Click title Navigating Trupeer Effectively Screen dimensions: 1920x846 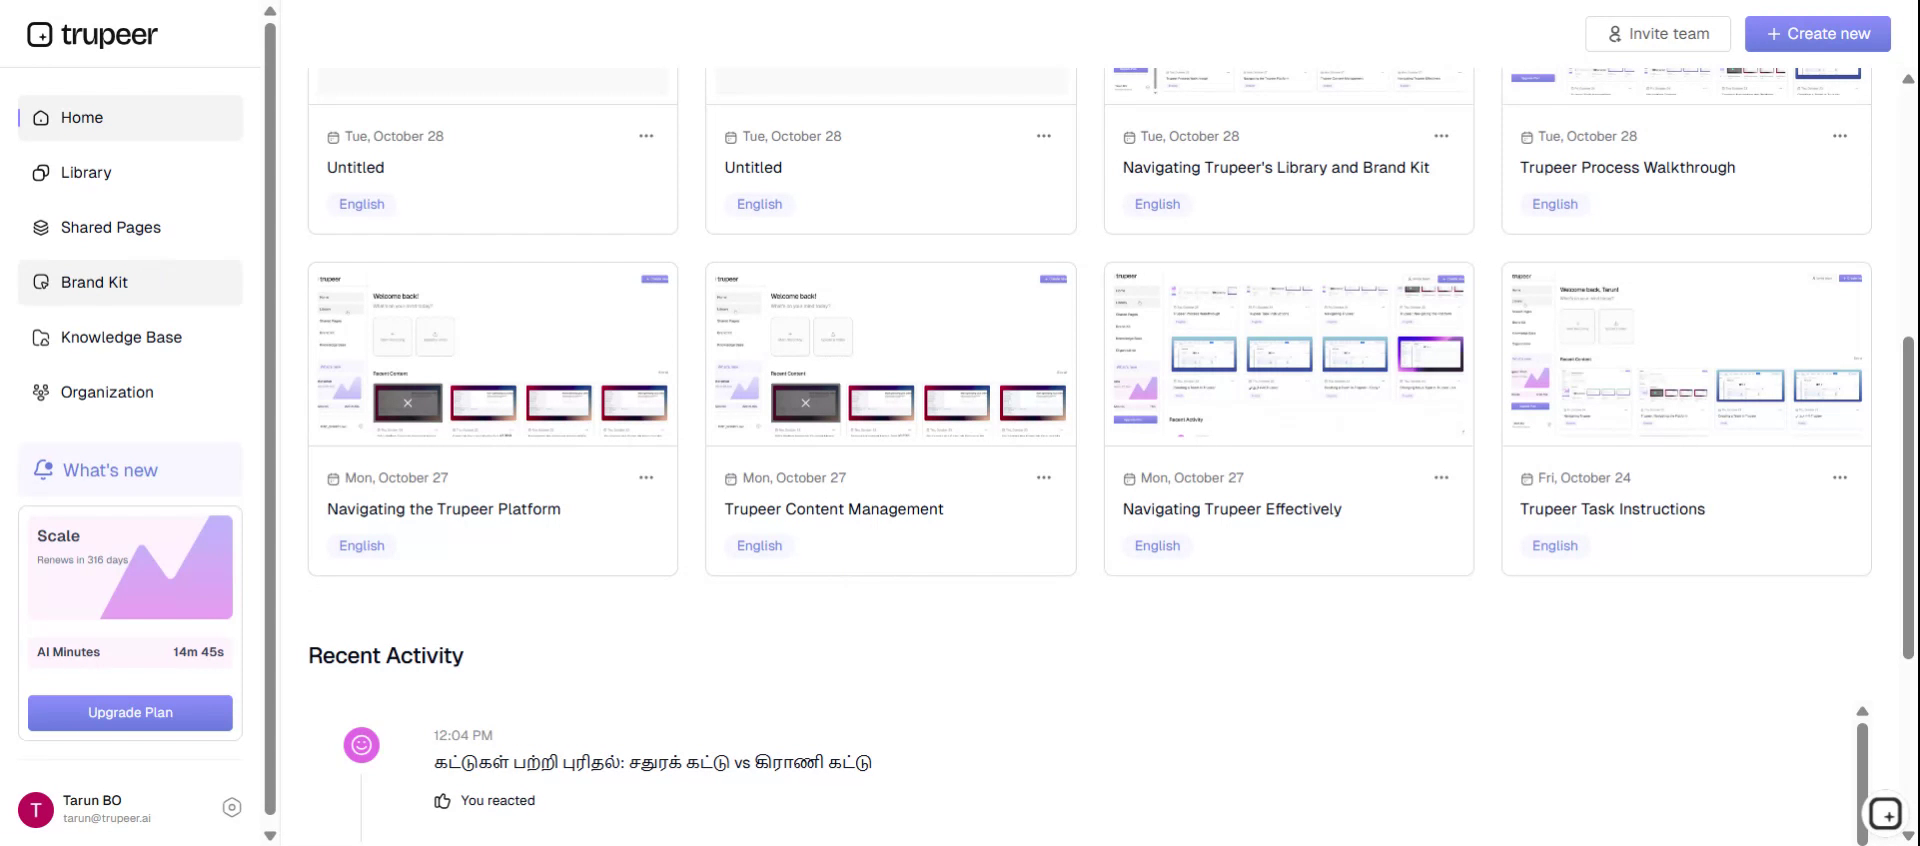[x=1232, y=510]
